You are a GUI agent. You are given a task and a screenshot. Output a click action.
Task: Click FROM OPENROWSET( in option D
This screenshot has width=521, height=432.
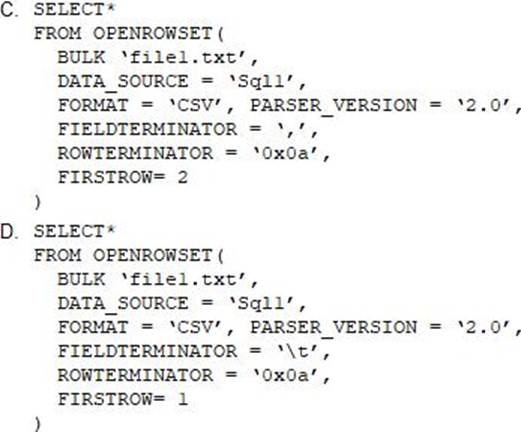(x=129, y=256)
